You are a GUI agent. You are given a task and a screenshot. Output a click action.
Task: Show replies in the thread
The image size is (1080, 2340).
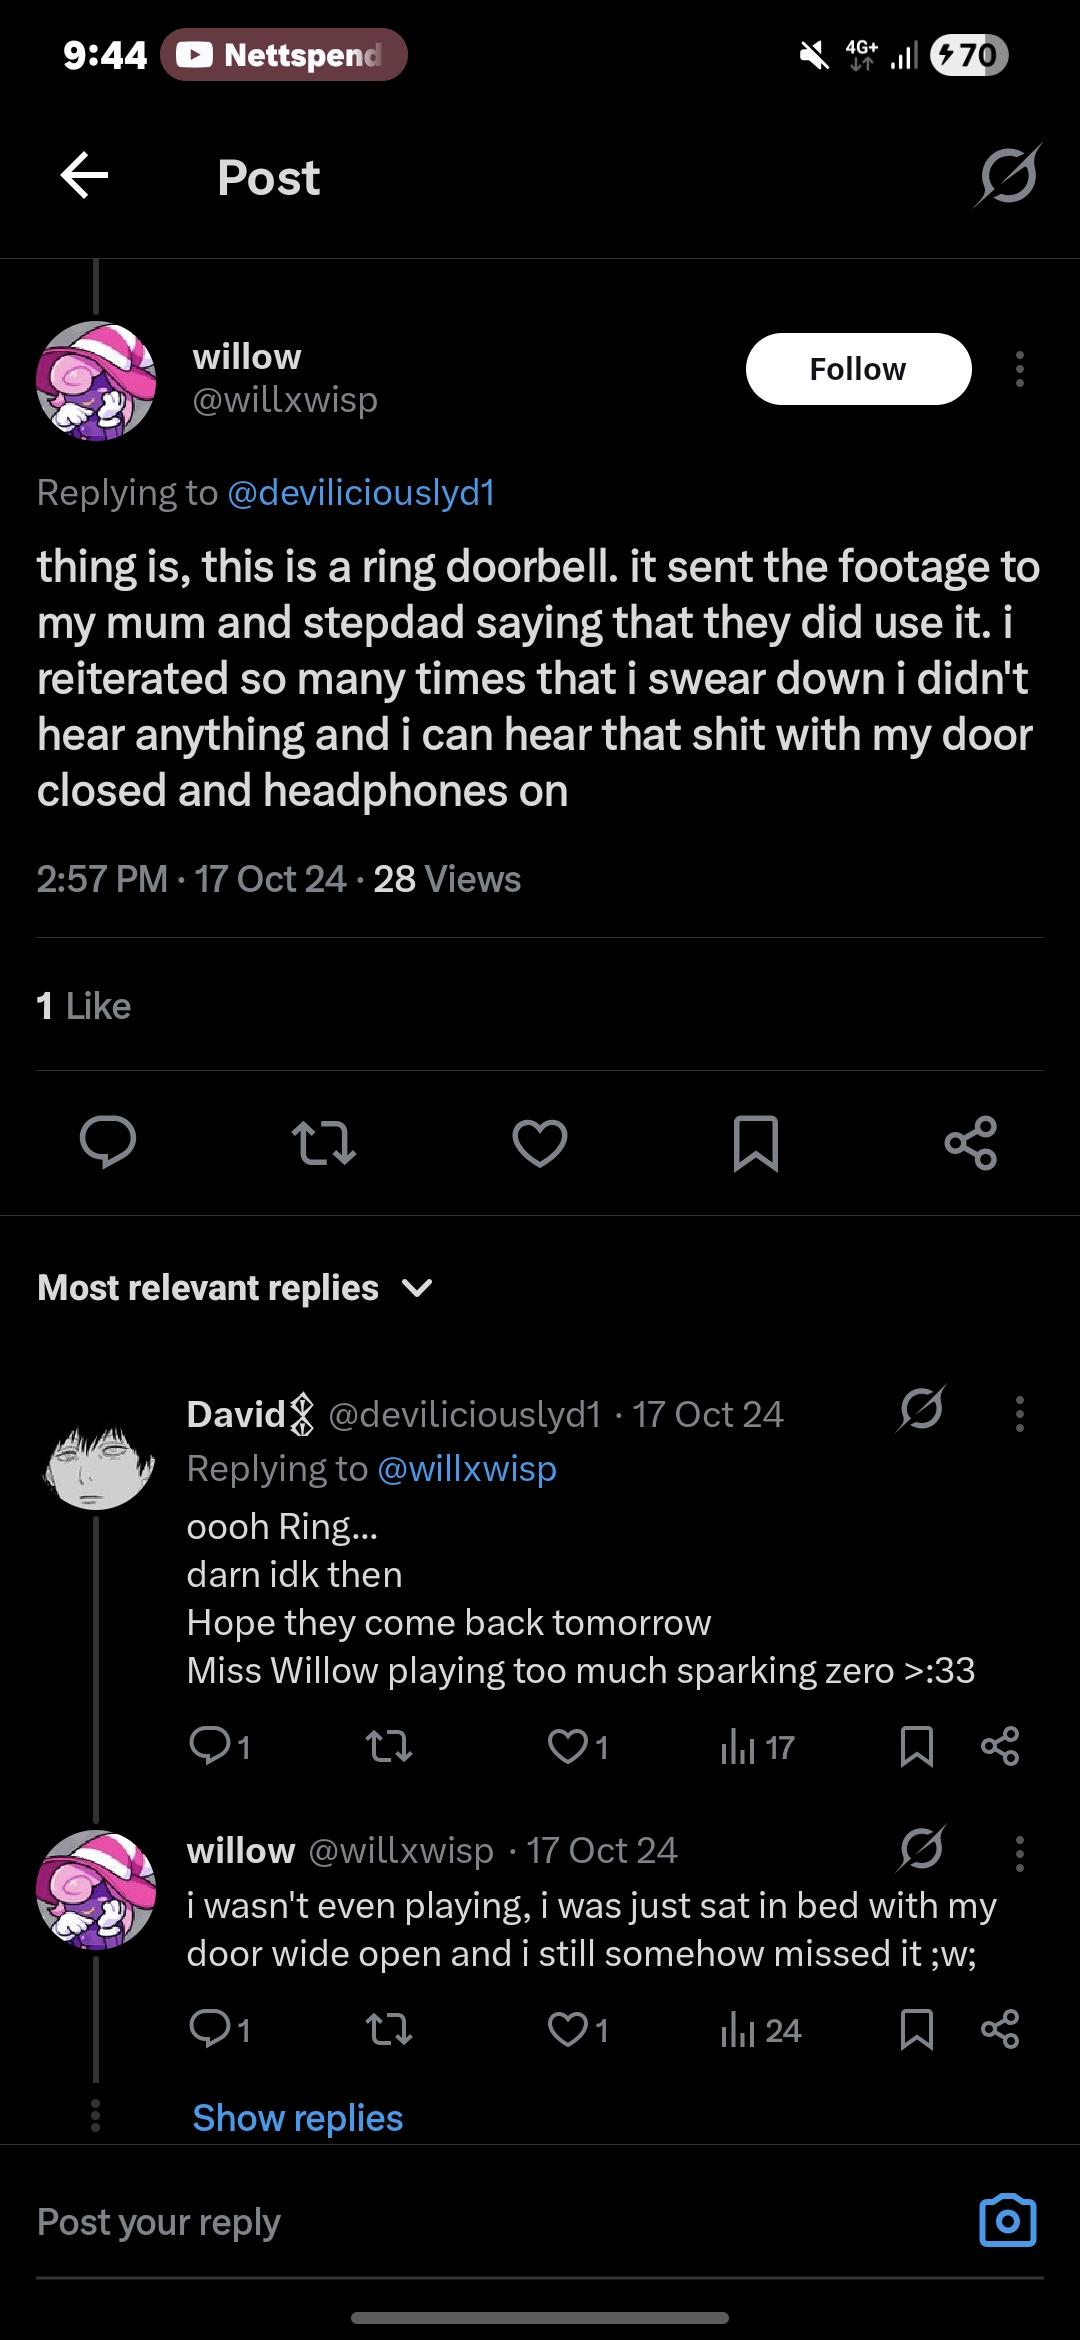pos(298,2118)
